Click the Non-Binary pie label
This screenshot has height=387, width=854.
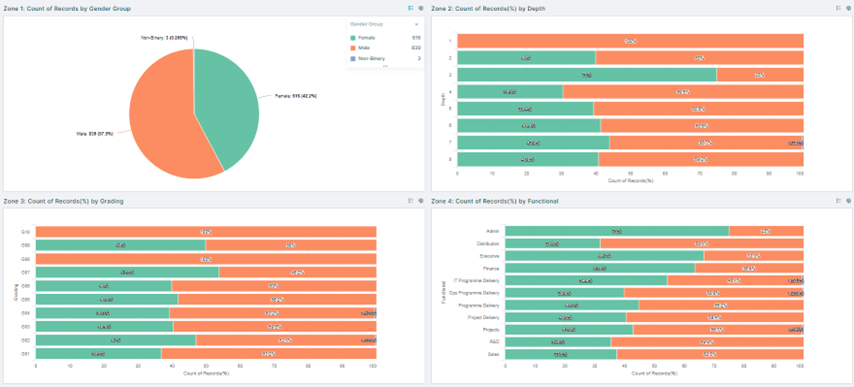164,38
